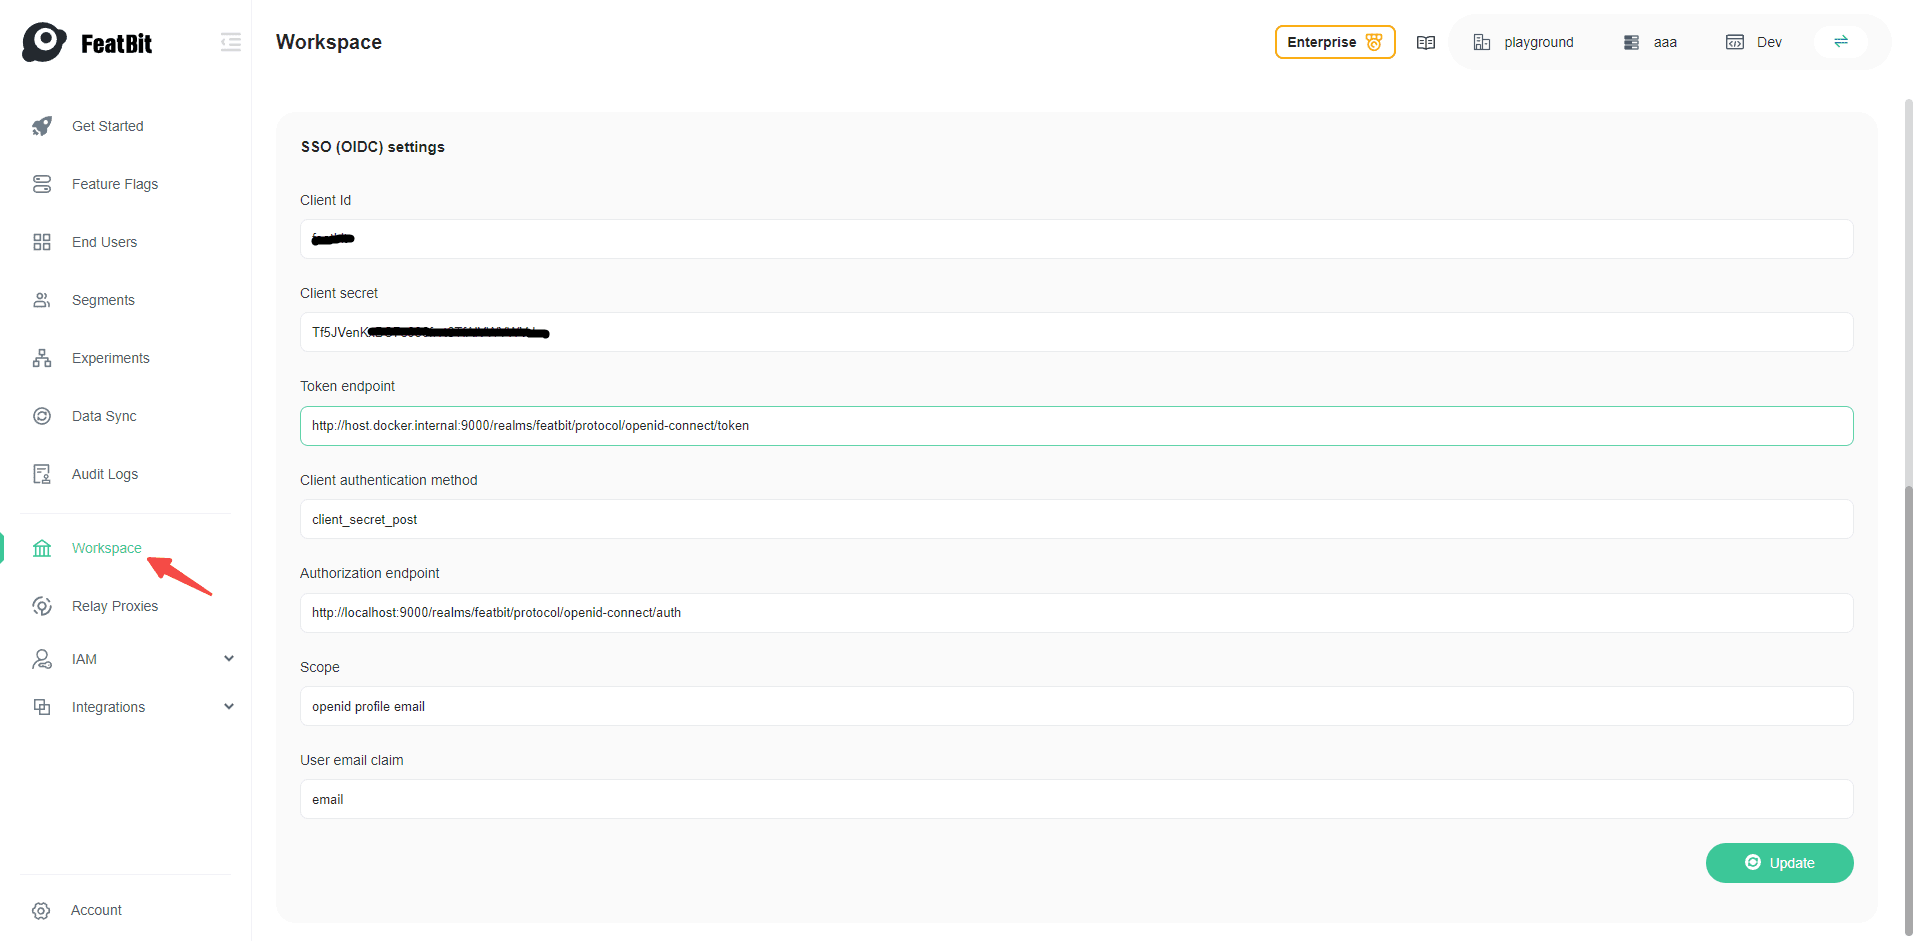Click the FeatBit logo icon
Screen dimensions: 1920x941
[x=44, y=42]
